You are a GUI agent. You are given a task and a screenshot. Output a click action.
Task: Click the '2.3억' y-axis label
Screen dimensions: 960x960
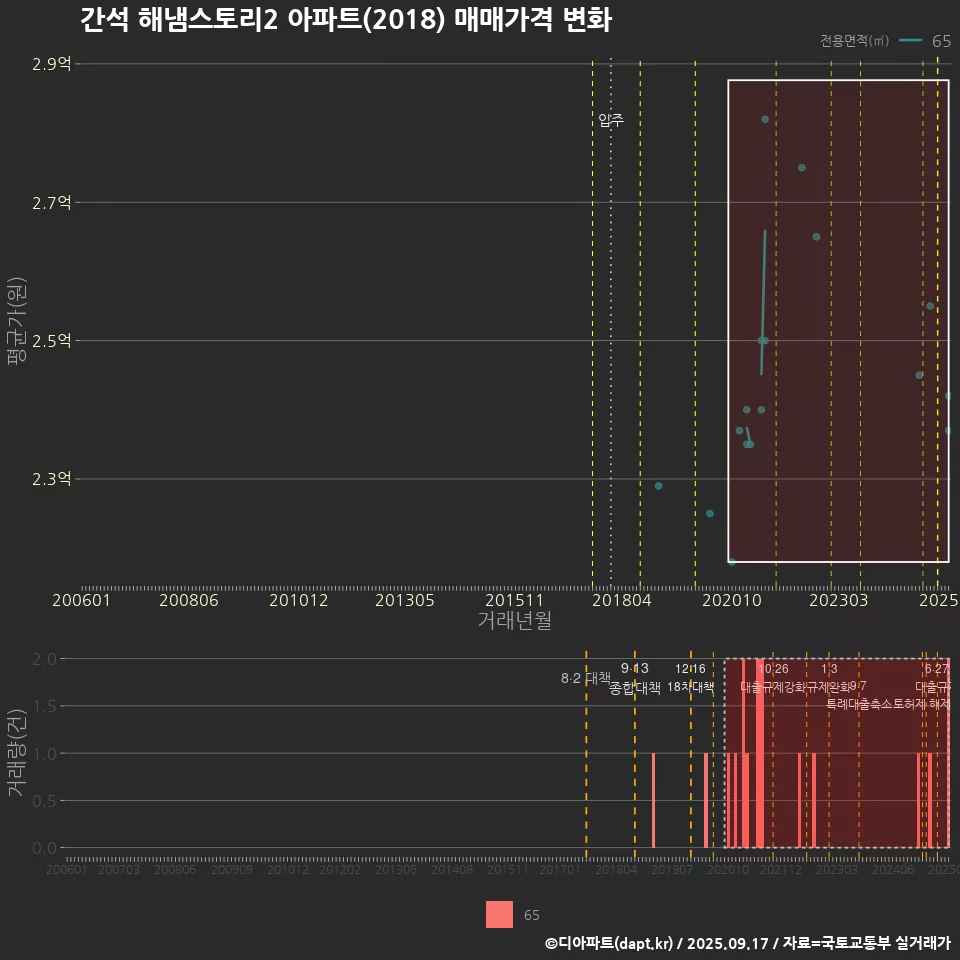pyautogui.click(x=51, y=479)
